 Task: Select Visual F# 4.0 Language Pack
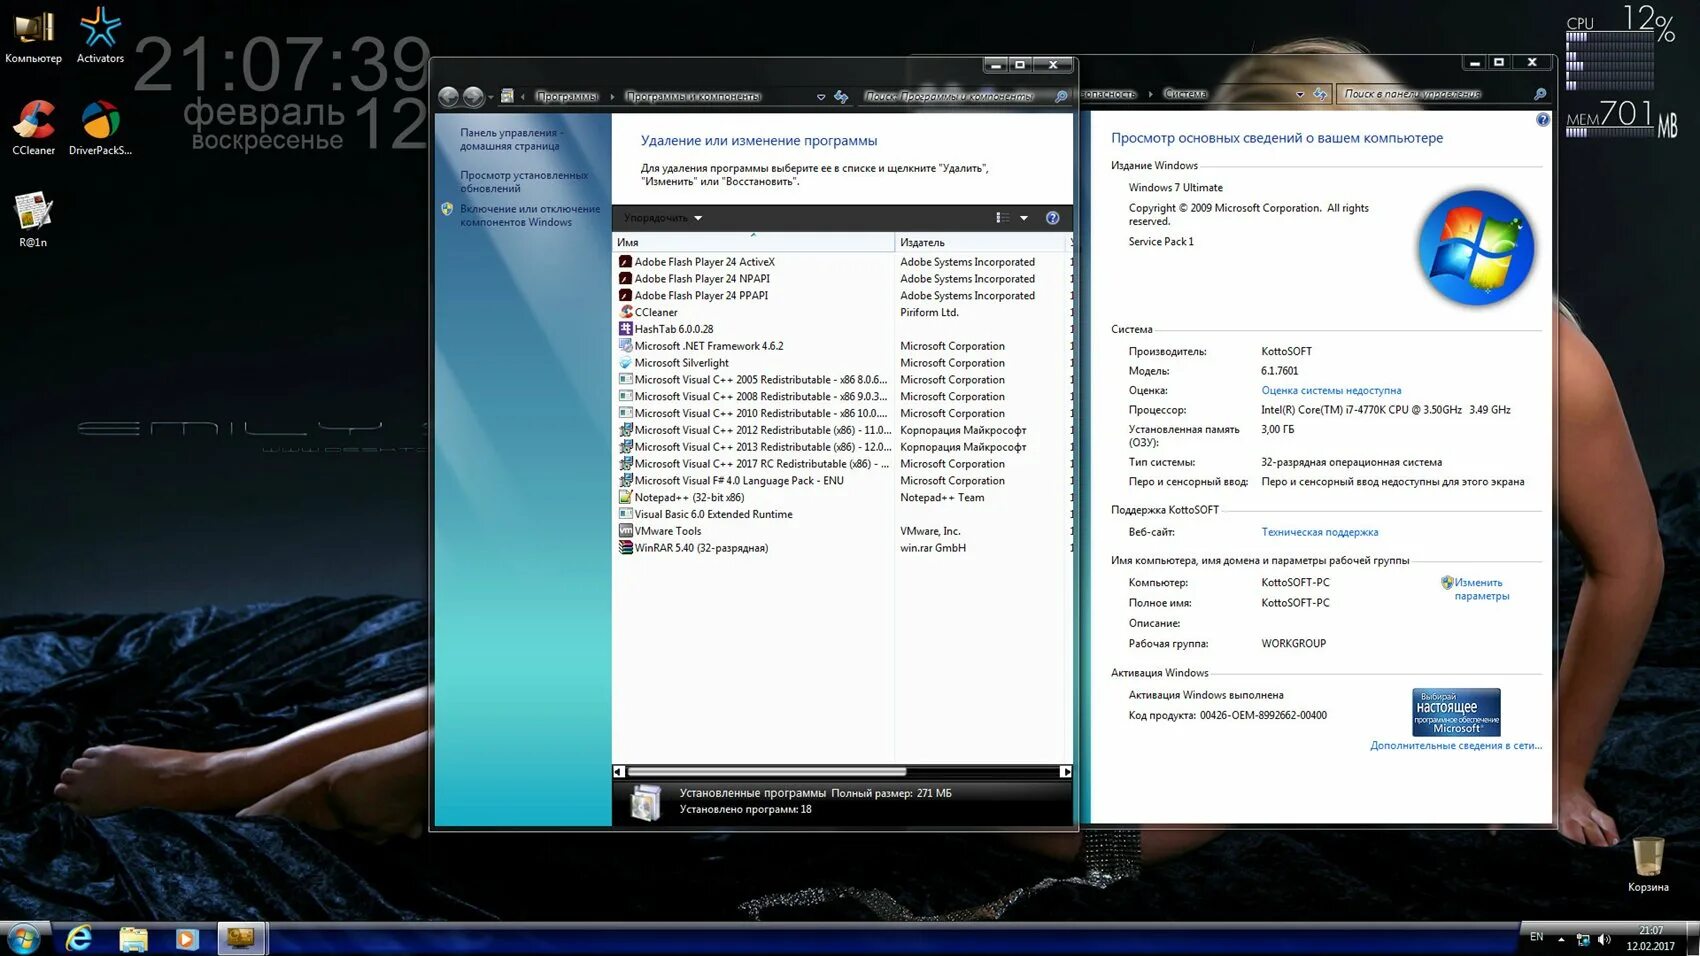coord(841,481)
